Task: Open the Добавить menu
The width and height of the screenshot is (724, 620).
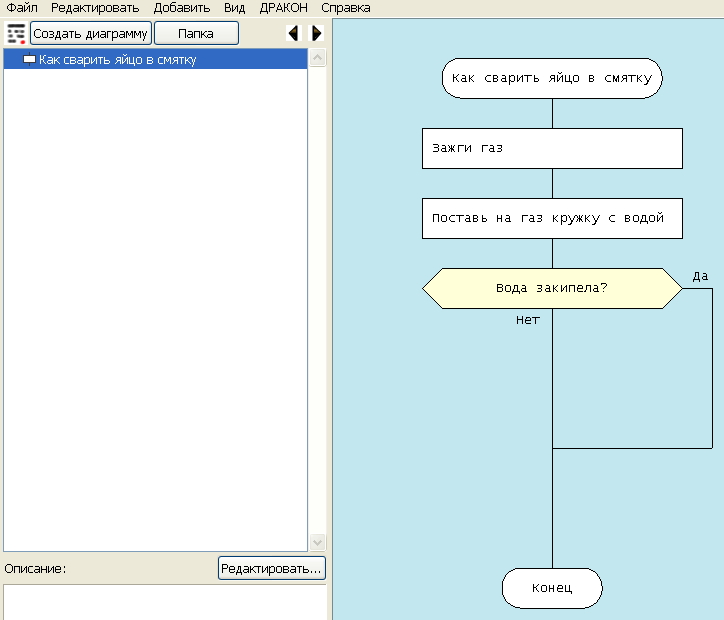Action: click(x=181, y=8)
